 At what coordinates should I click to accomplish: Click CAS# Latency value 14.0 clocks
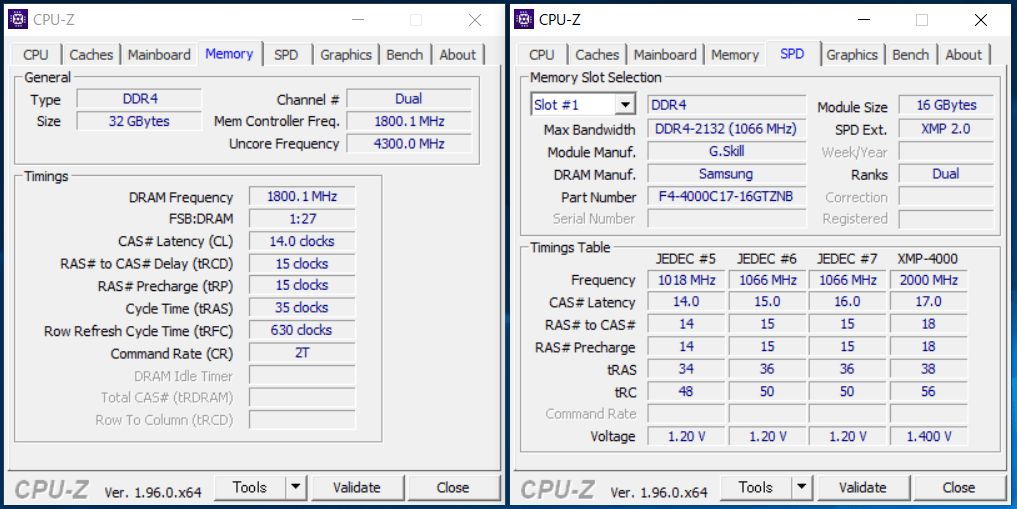click(x=302, y=241)
